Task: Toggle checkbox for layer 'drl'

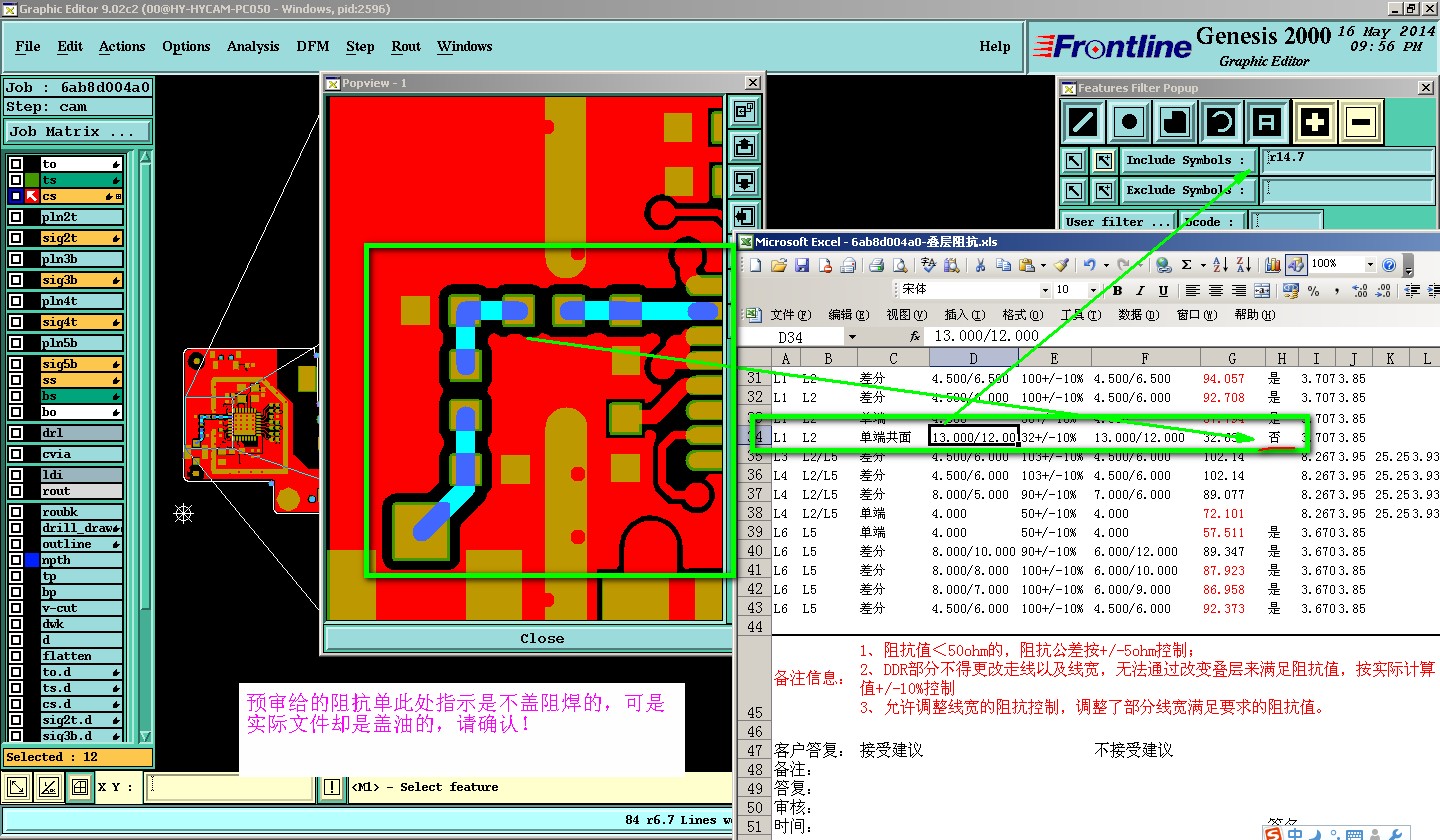Action: [x=16, y=433]
